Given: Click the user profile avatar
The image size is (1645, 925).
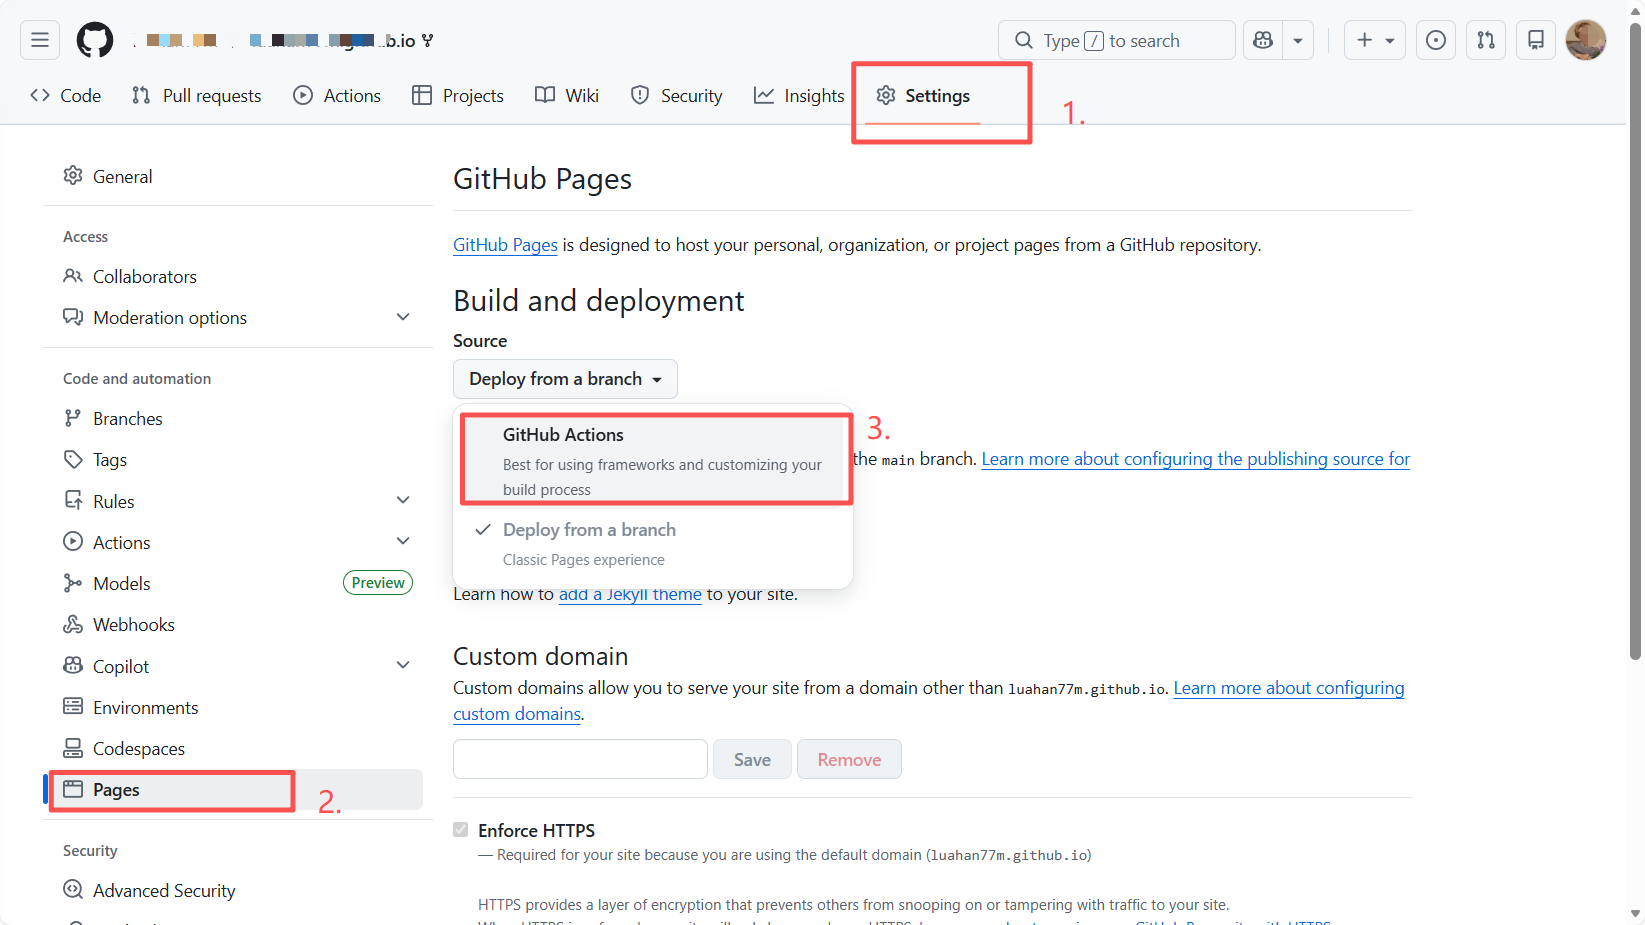Looking at the screenshot, I should (x=1585, y=40).
